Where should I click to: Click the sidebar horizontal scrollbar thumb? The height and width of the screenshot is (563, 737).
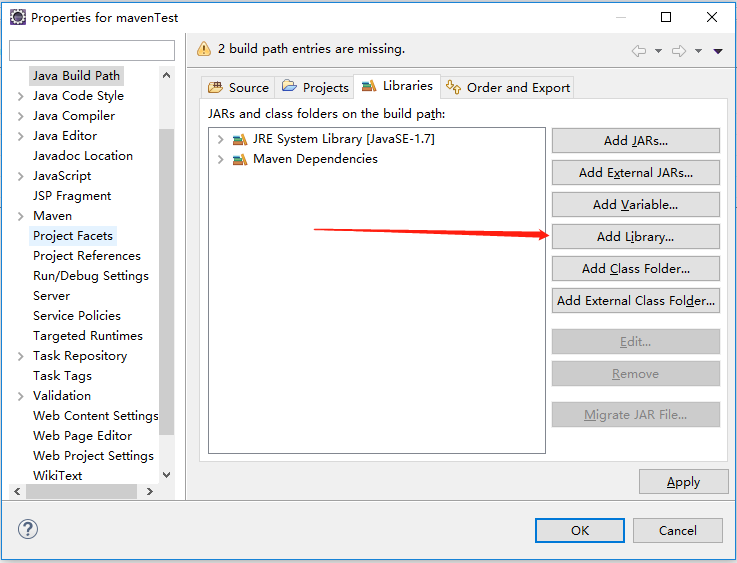click(x=81, y=492)
